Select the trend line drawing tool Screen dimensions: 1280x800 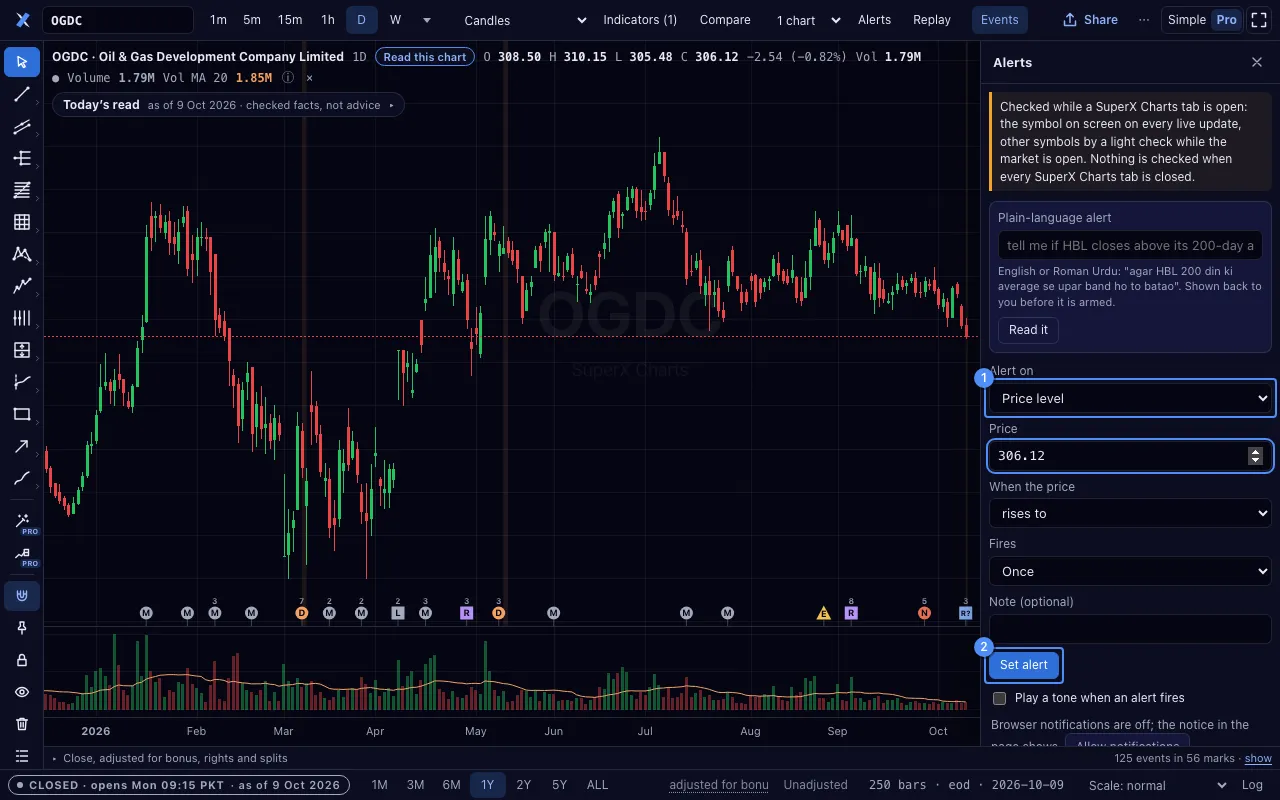pyautogui.click(x=22, y=94)
